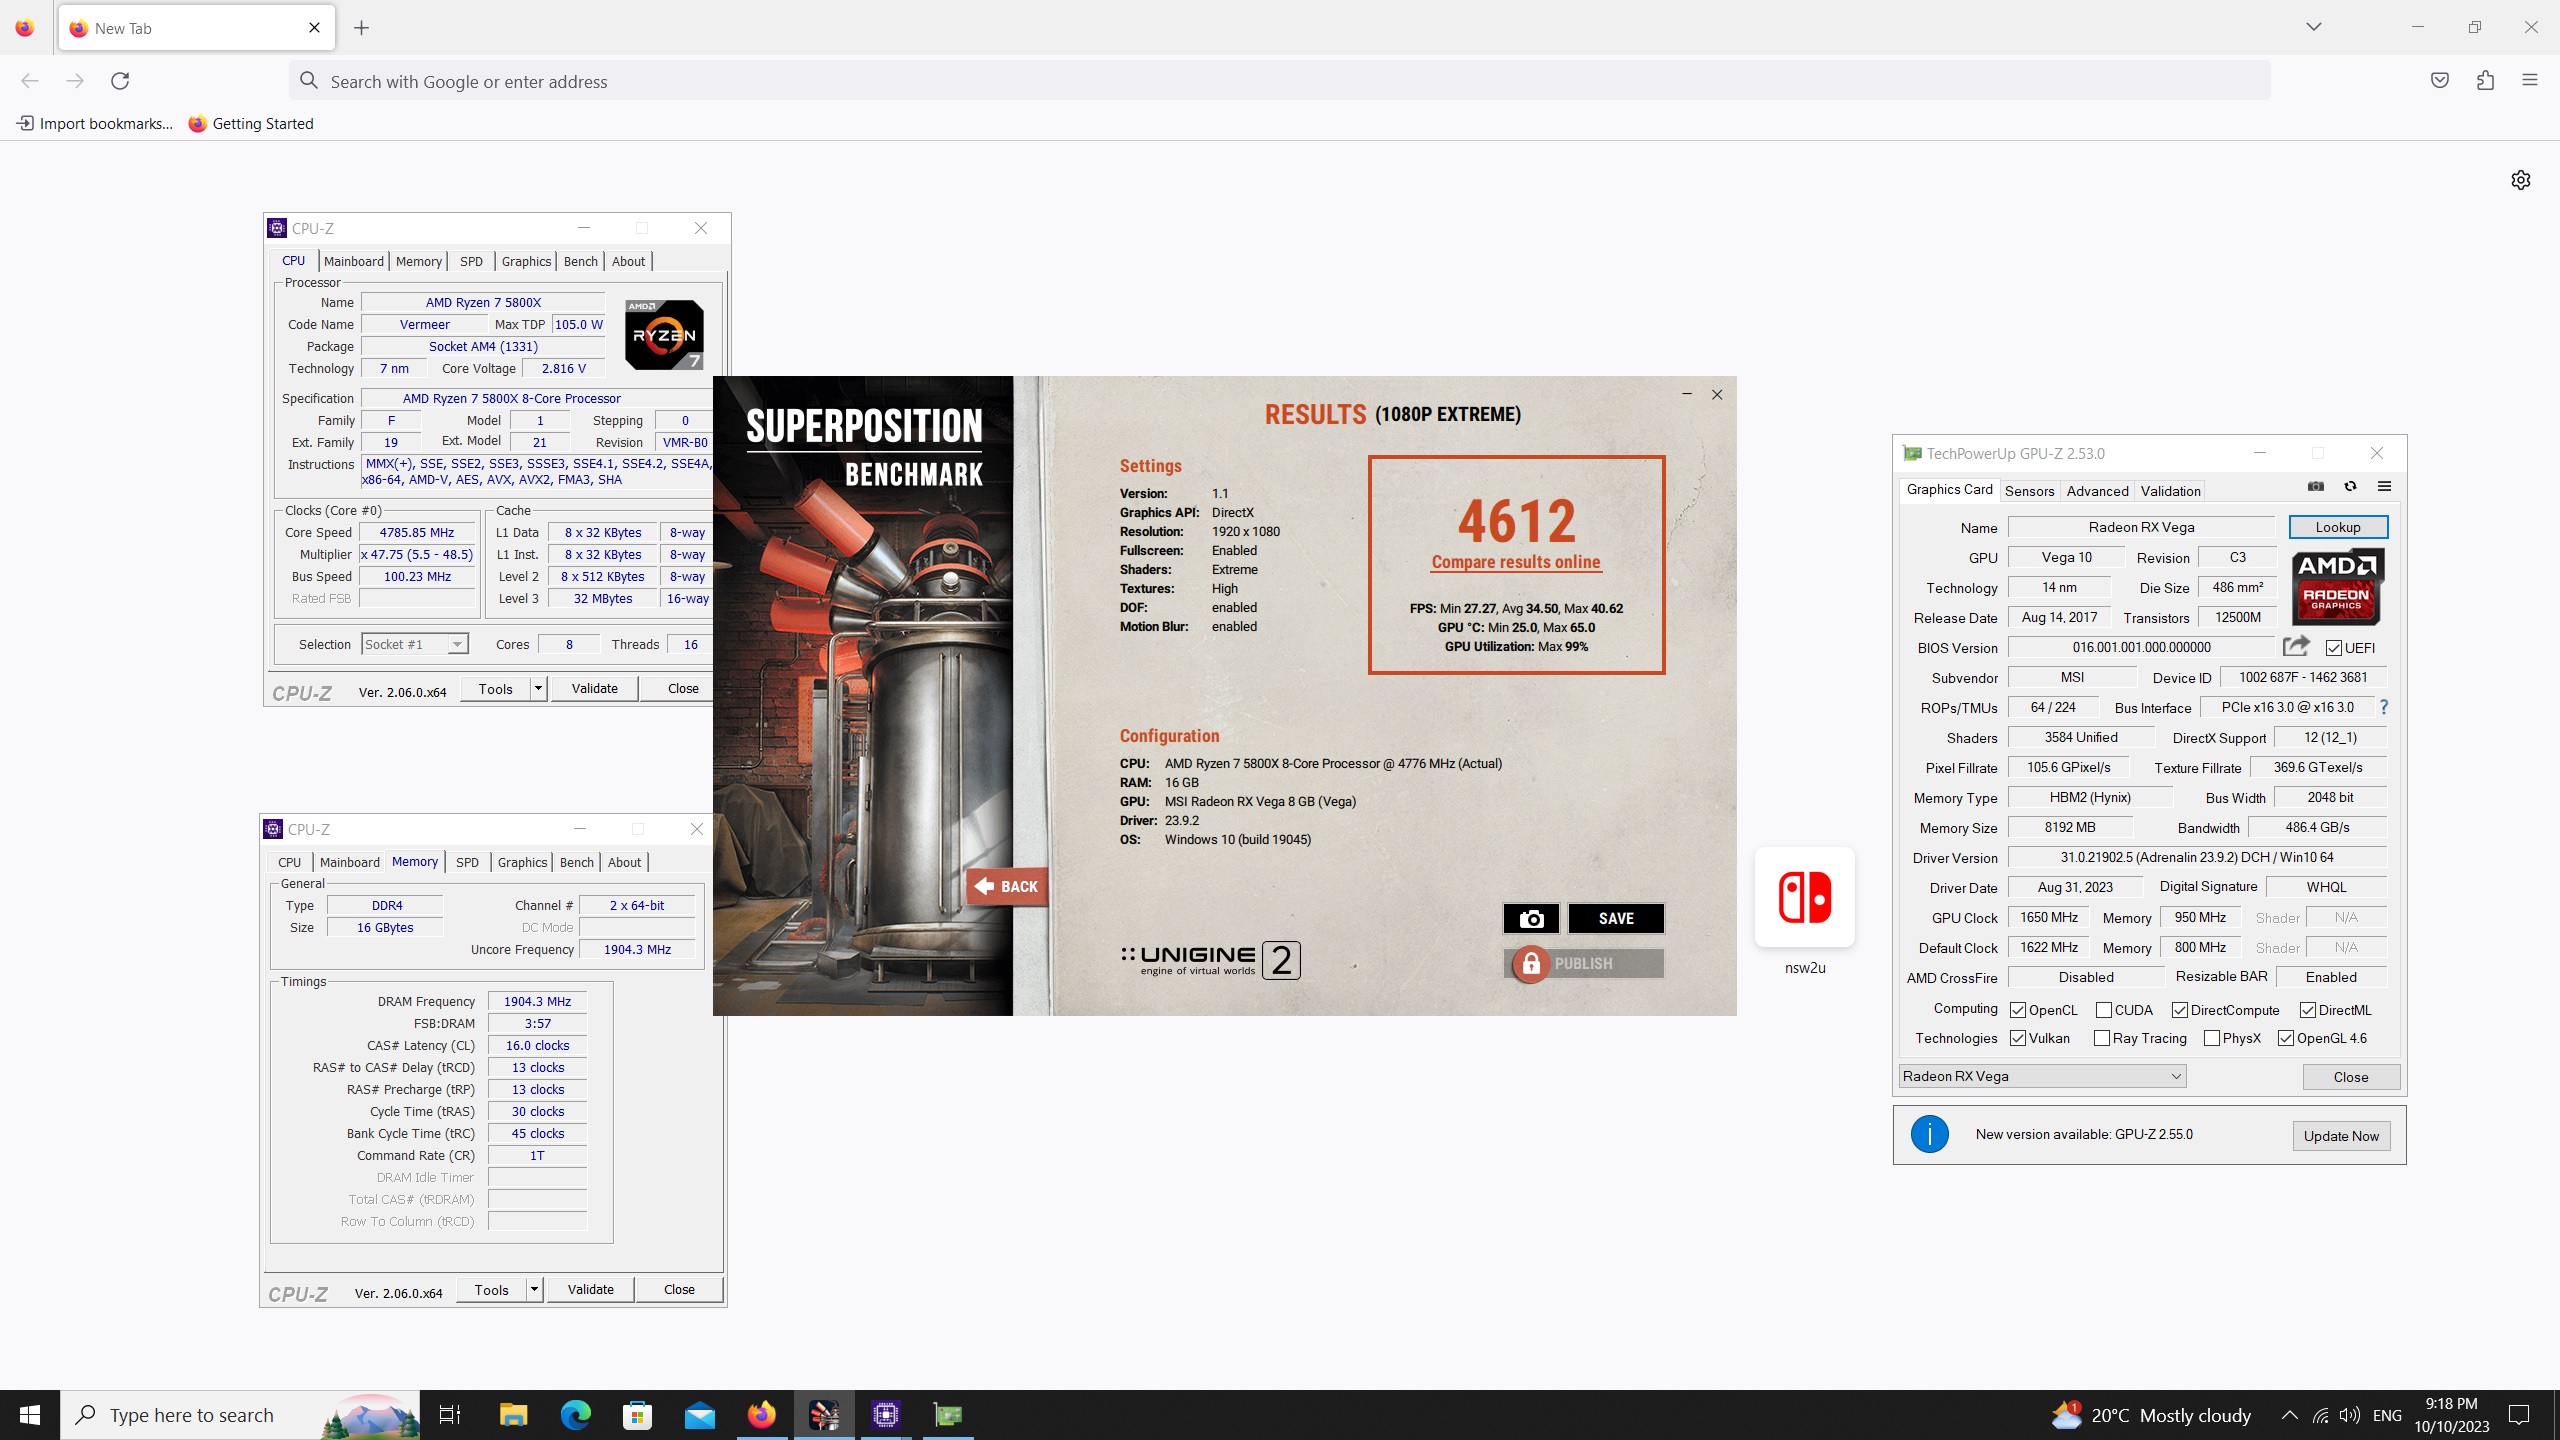This screenshot has height=1440, width=2560.
Task: Toggle the Vulkan checkbox
Action: [2018, 1038]
